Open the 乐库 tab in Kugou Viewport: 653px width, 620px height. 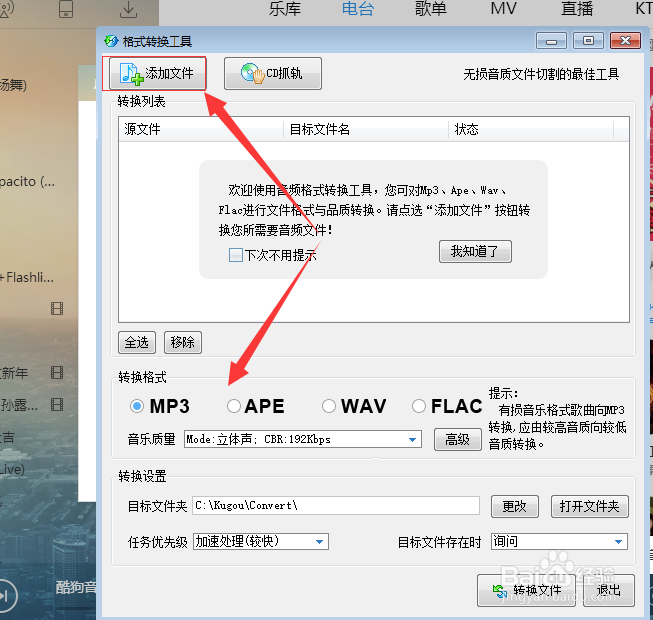(x=285, y=9)
